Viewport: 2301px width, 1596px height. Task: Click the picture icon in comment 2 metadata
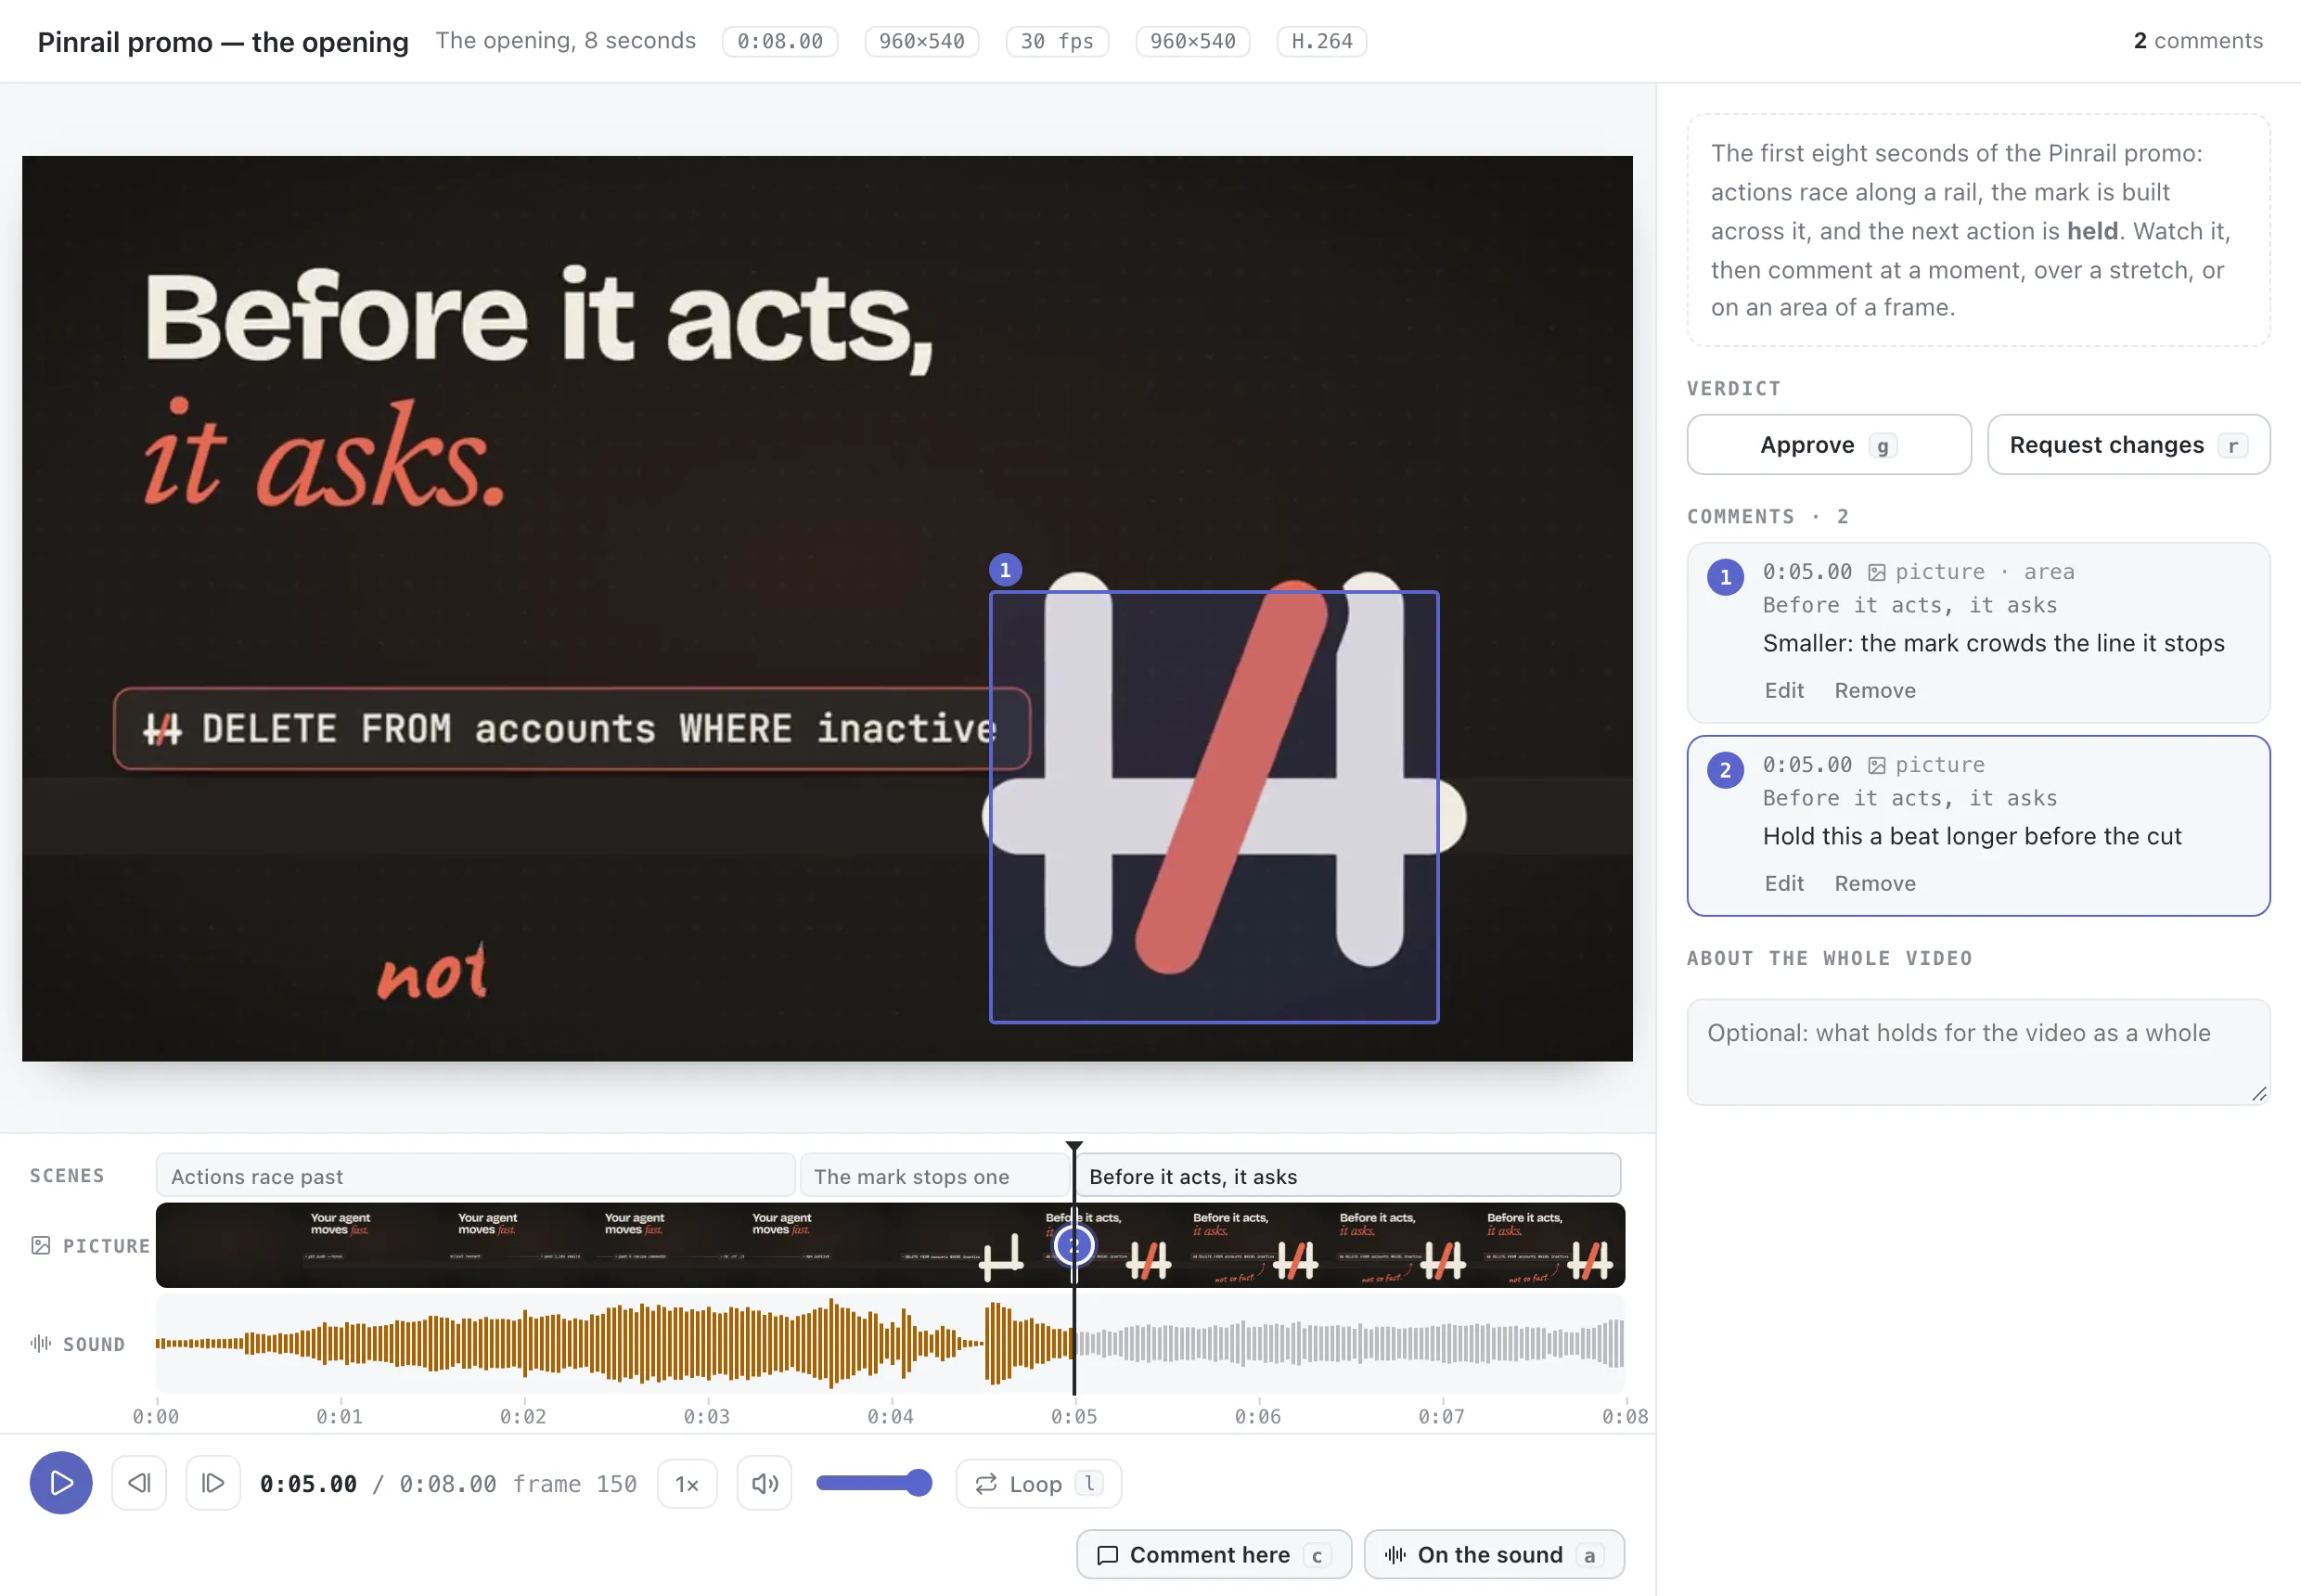point(1877,765)
